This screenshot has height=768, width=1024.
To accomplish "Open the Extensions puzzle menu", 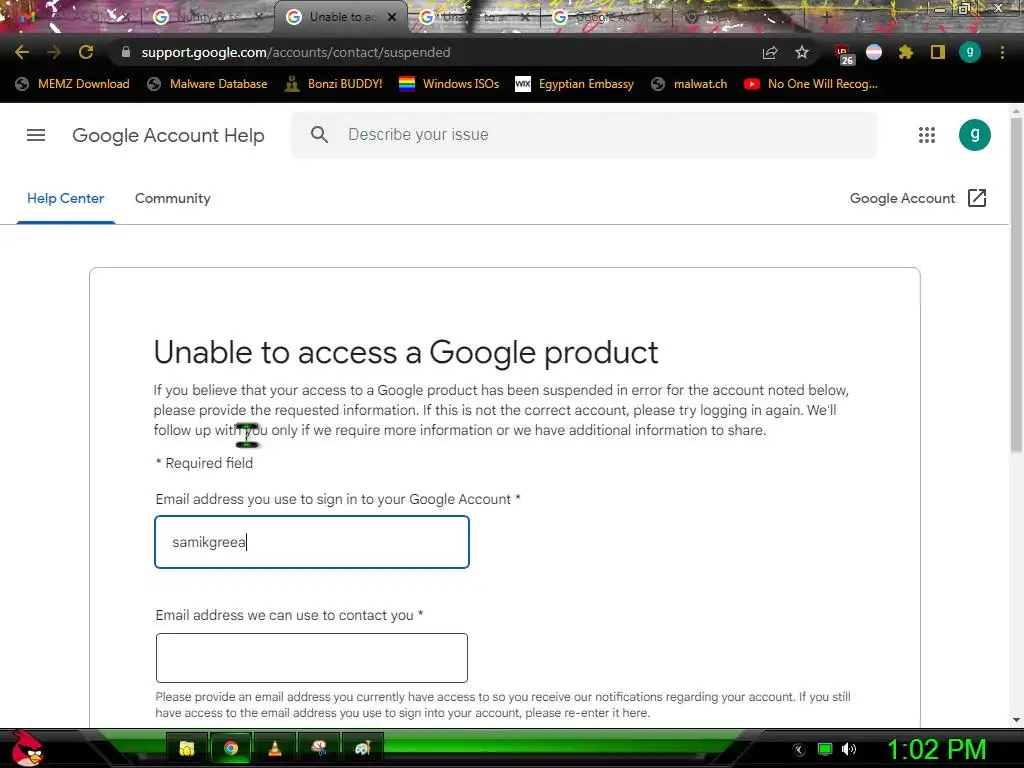I will click(906, 52).
